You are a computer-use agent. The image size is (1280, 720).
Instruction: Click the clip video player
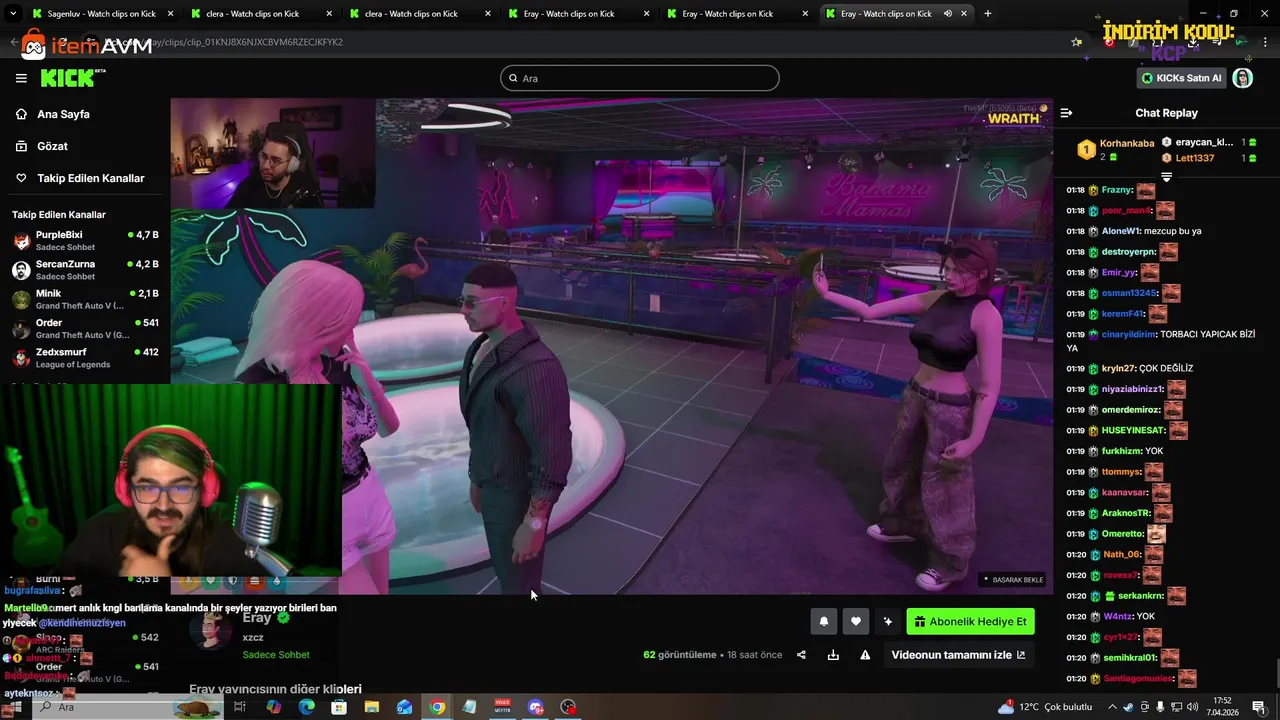(x=611, y=346)
